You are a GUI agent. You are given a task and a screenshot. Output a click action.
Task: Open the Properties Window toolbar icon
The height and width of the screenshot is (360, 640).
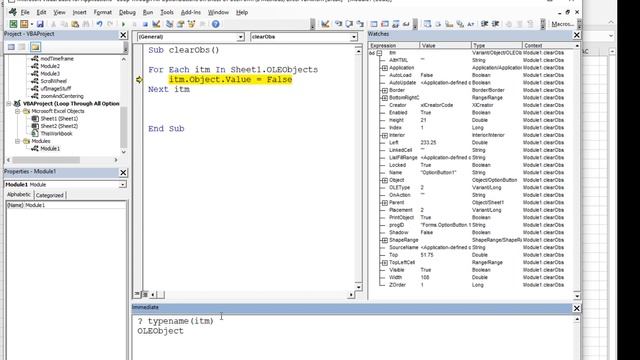tap(180, 24)
